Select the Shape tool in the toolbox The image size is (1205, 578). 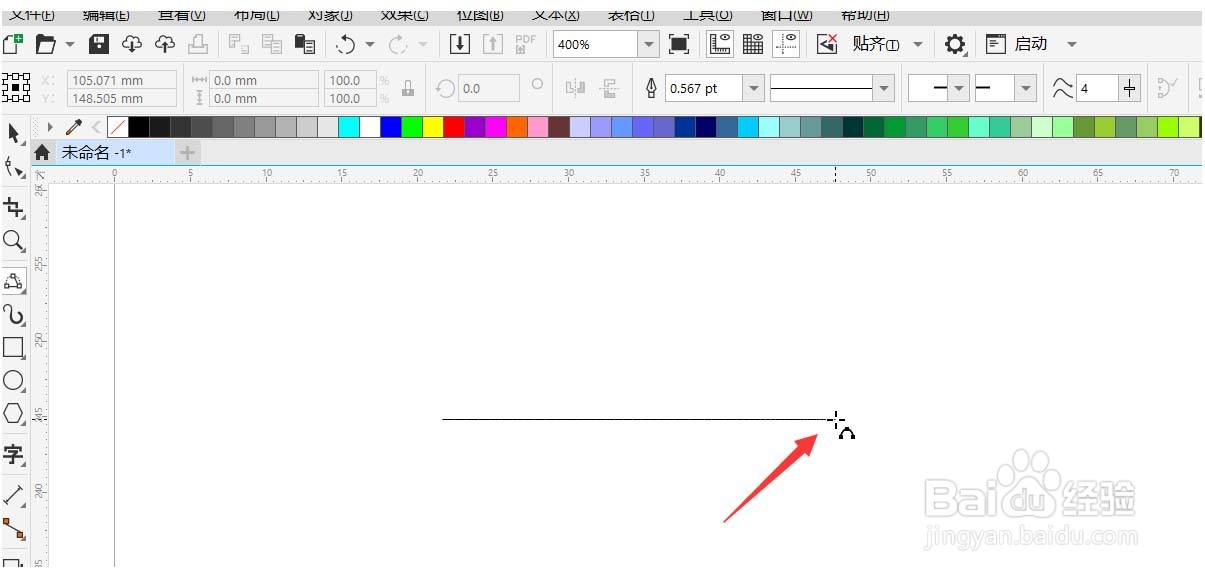pyautogui.click(x=14, y=167)
